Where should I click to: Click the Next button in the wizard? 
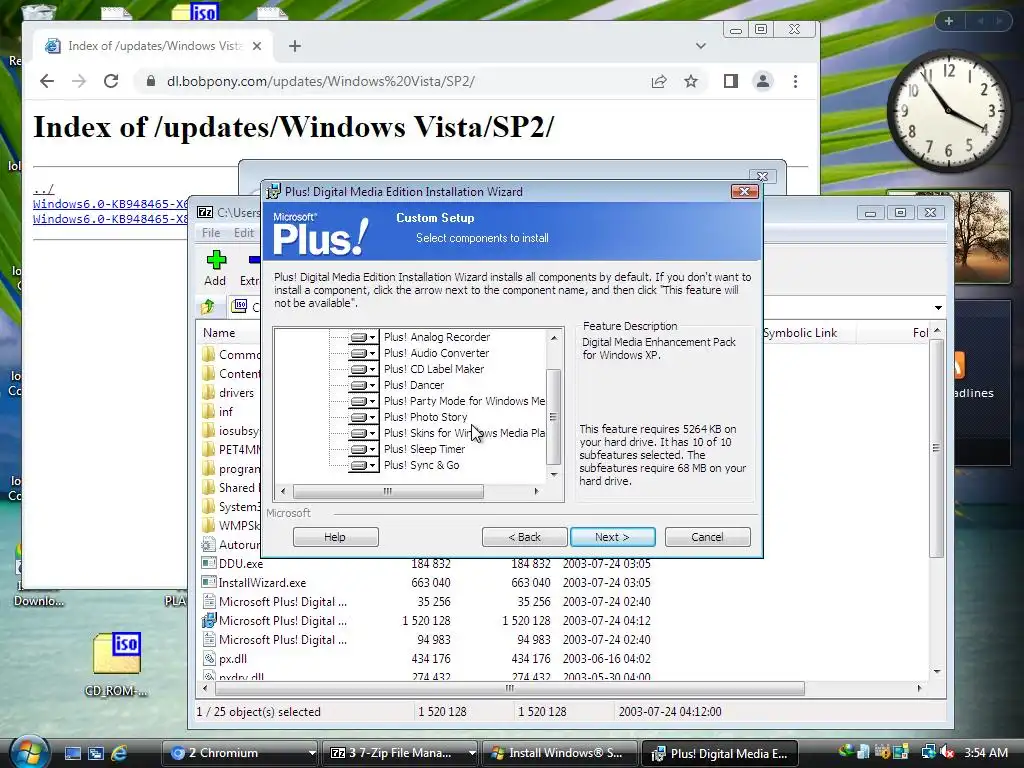coord(612,537)
